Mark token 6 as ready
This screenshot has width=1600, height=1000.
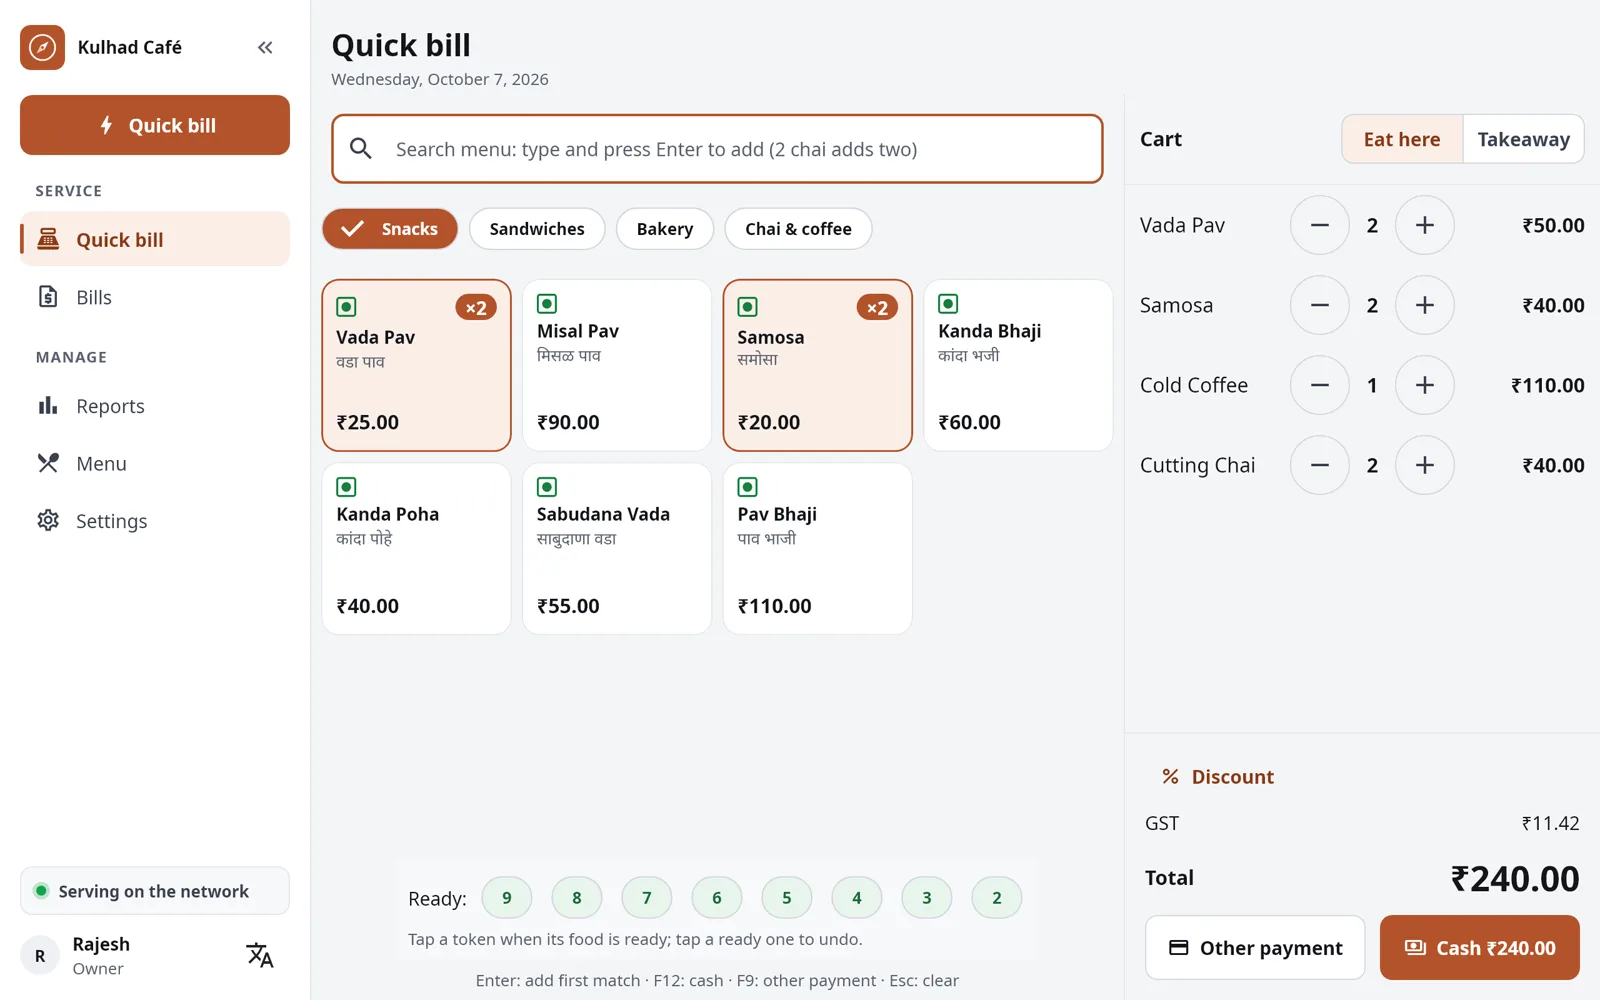(717, 898)
